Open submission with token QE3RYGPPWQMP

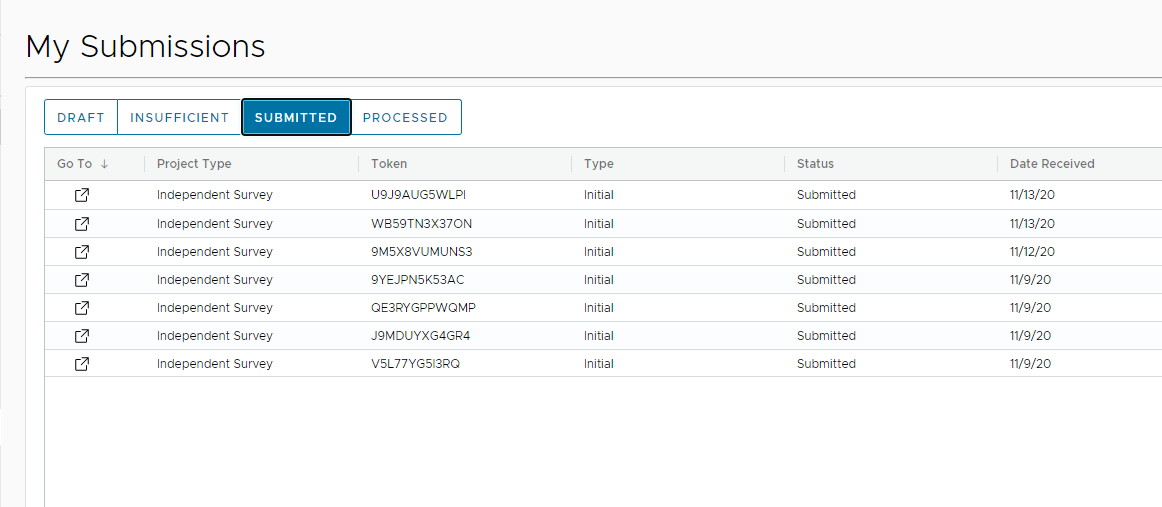[x=83, y=307]
